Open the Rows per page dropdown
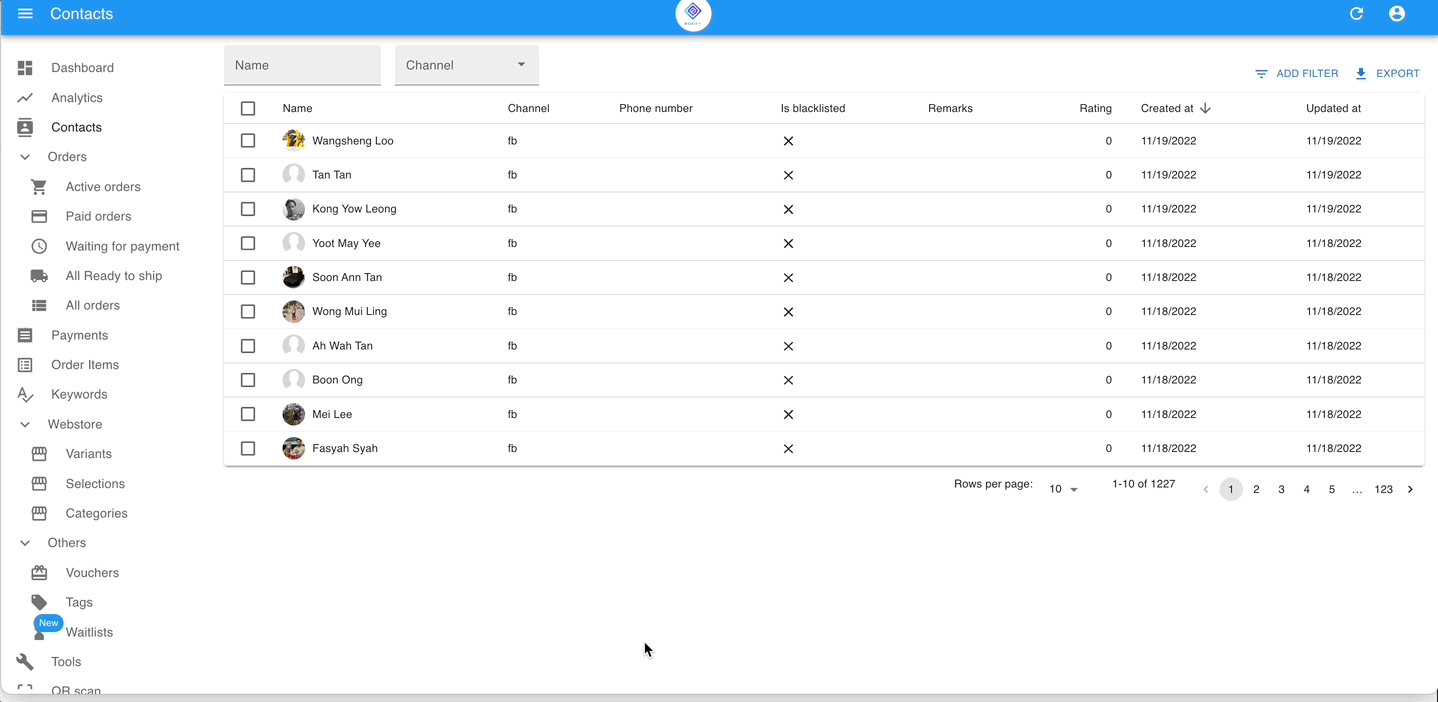 [x=1062, y=488]
